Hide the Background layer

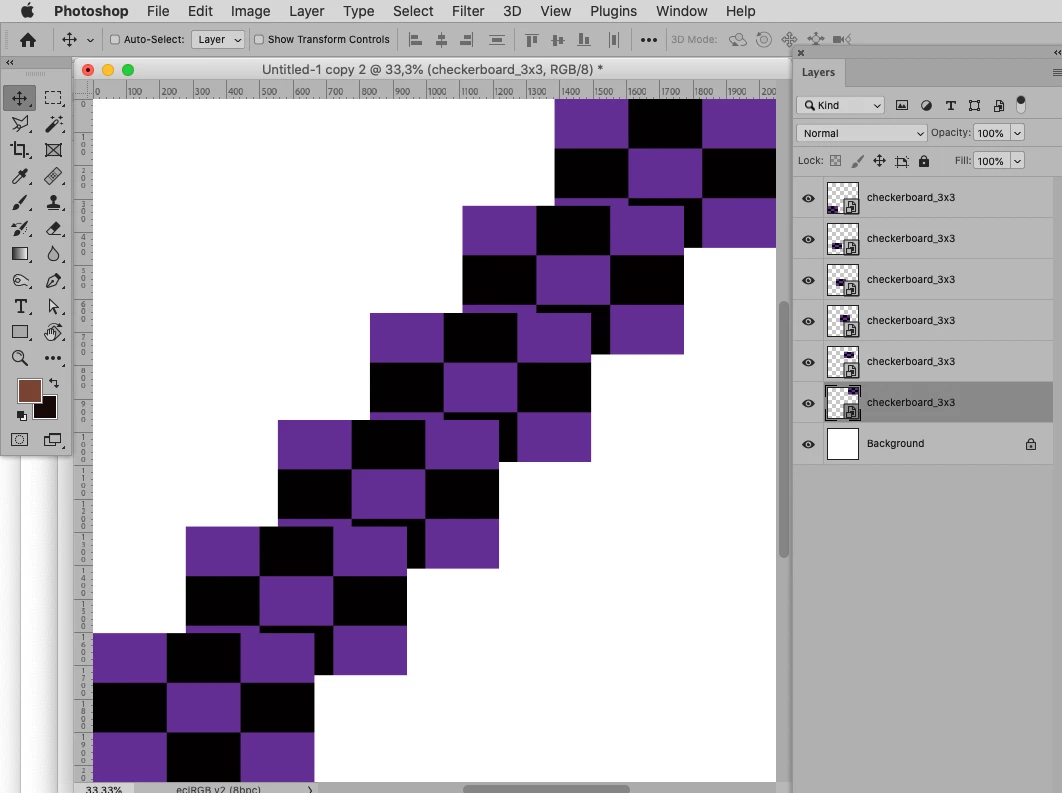(x=808, y=444)
